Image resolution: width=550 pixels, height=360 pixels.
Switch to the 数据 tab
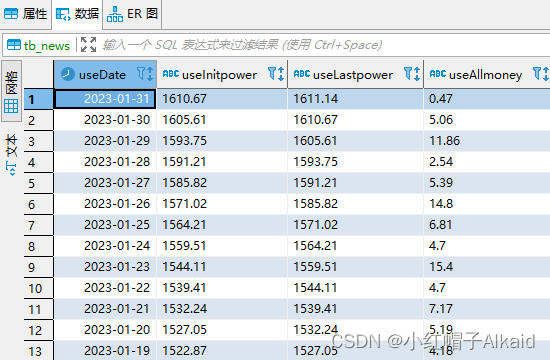78,14
